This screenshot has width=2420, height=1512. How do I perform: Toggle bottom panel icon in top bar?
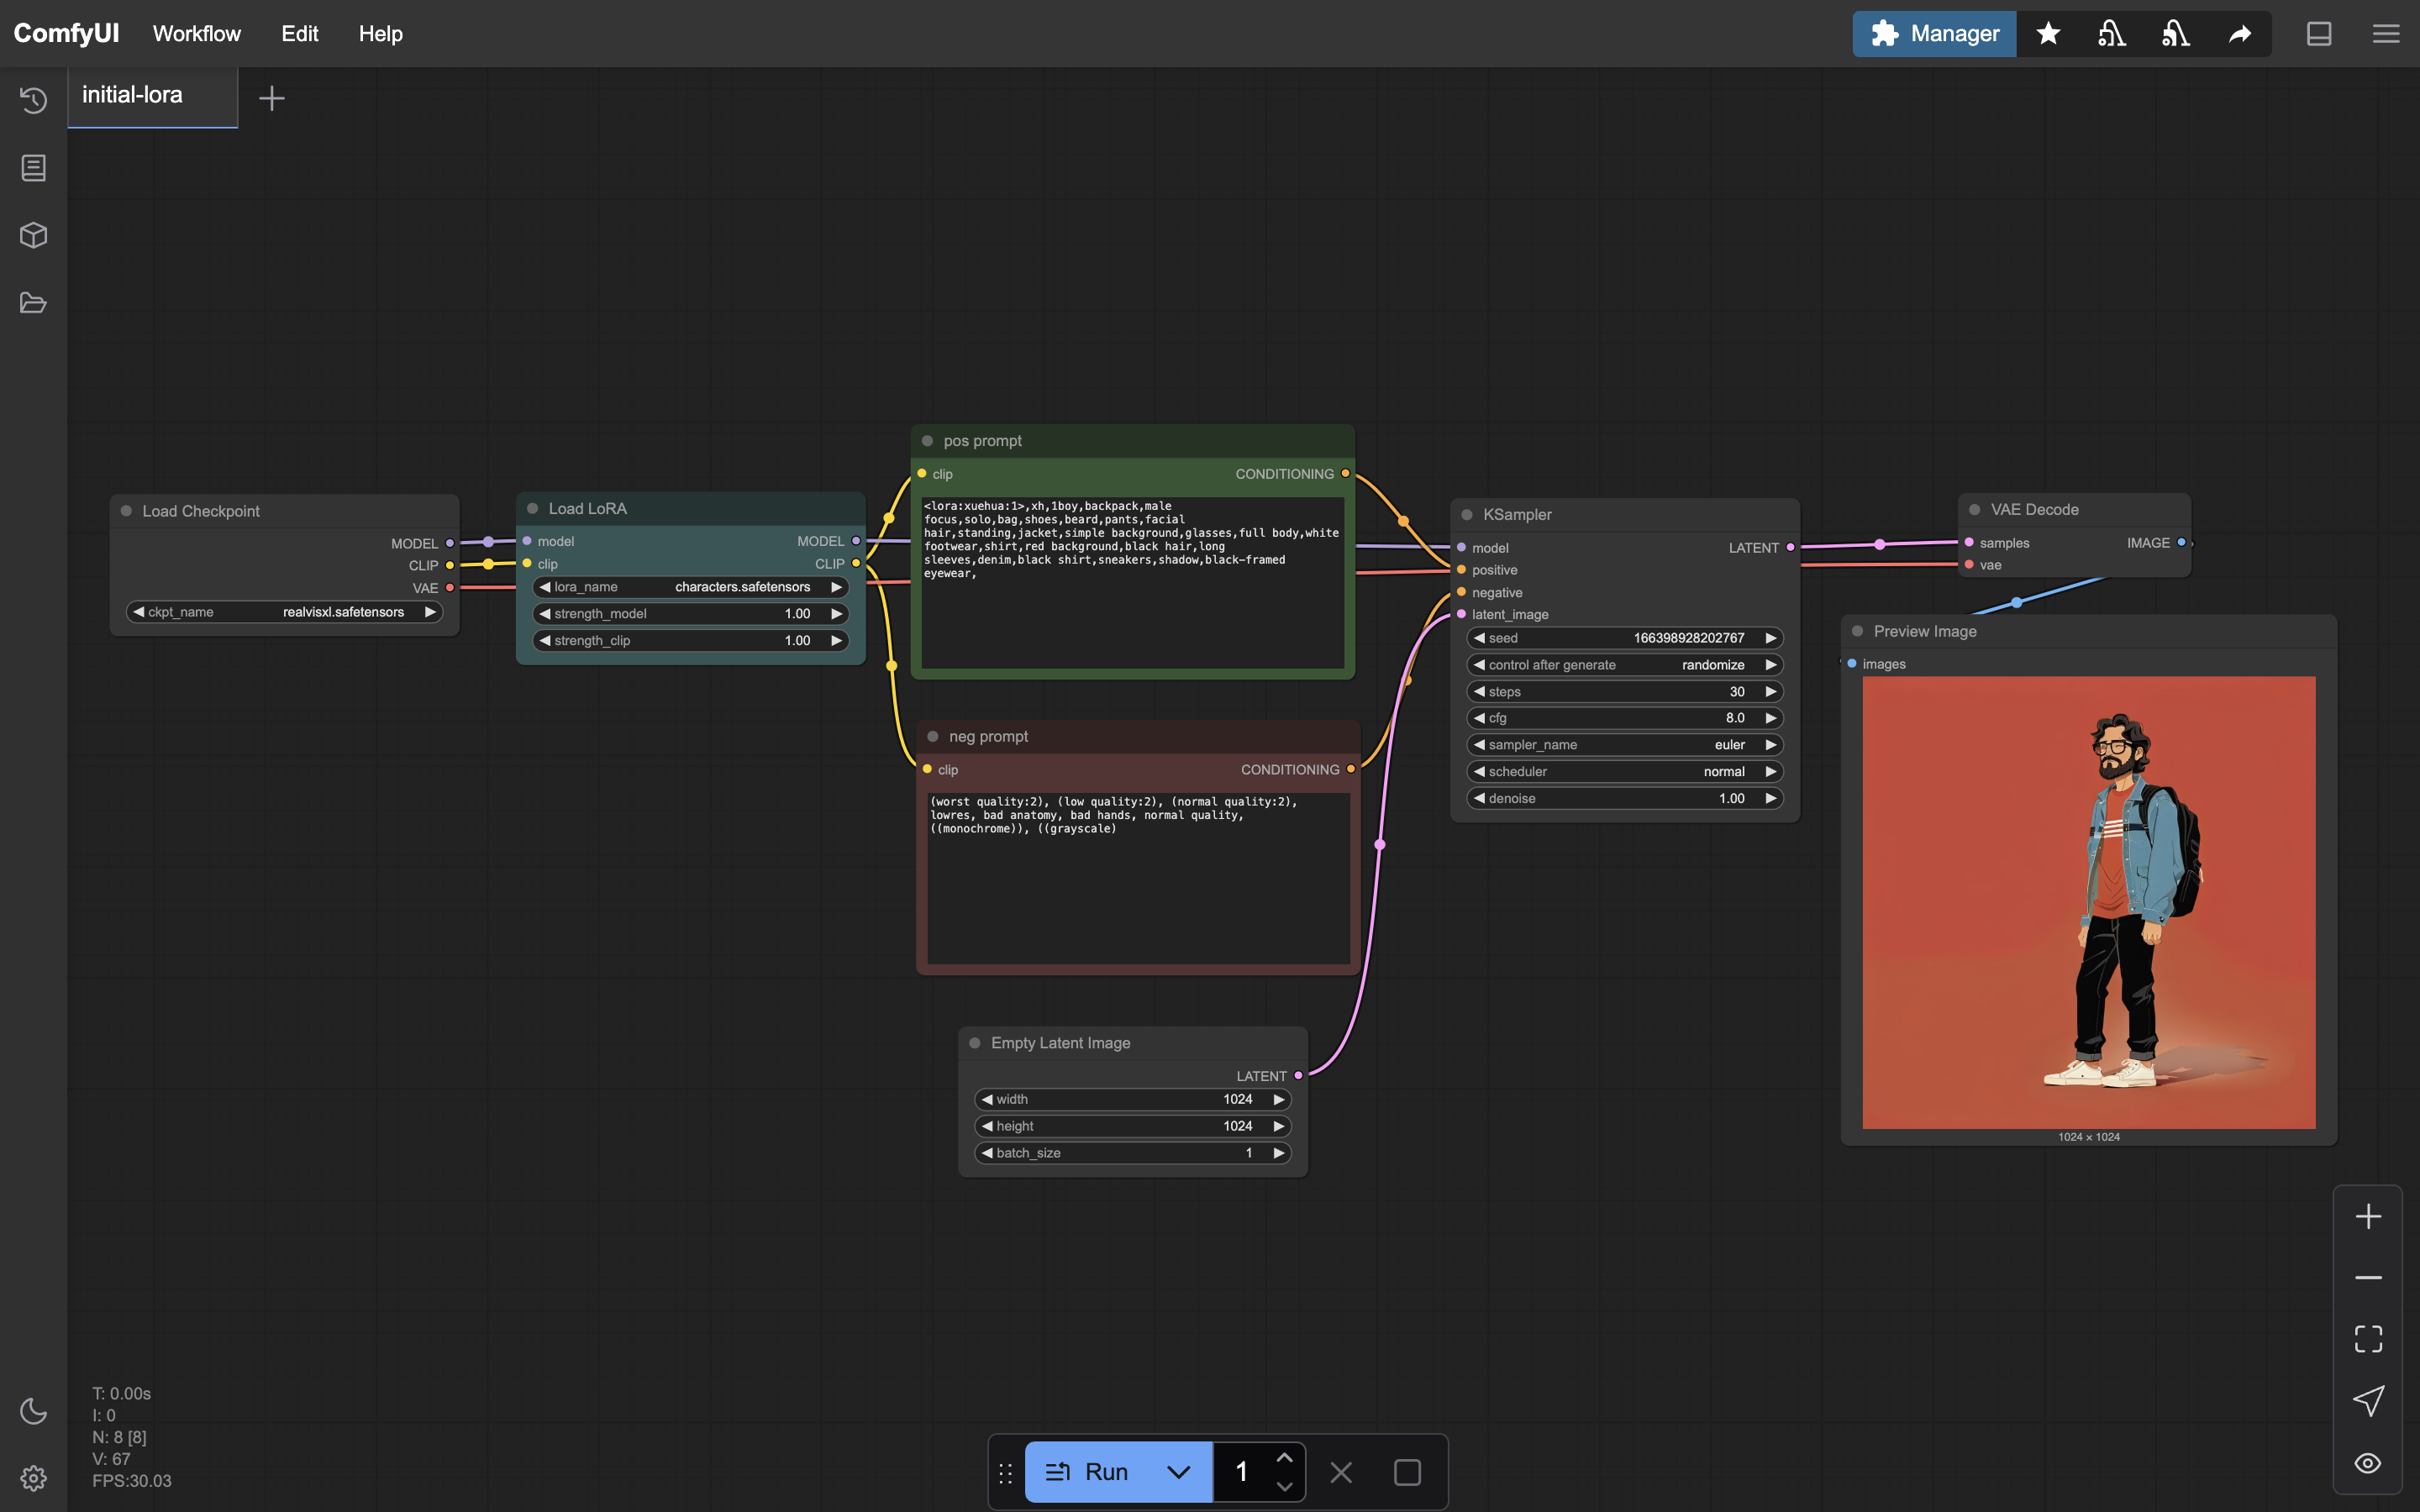tap(2319, 34)
